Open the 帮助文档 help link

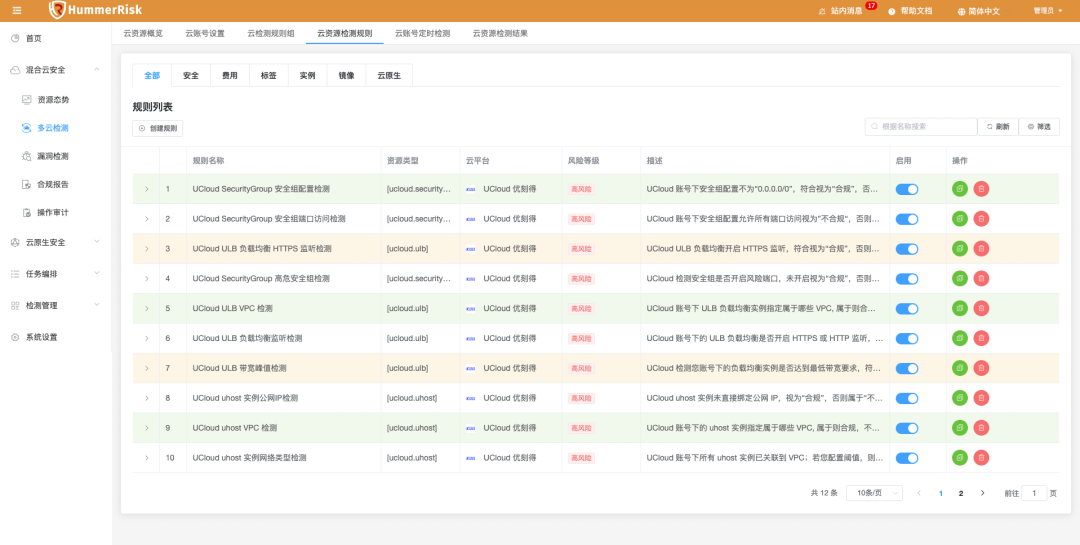[910, 11]
